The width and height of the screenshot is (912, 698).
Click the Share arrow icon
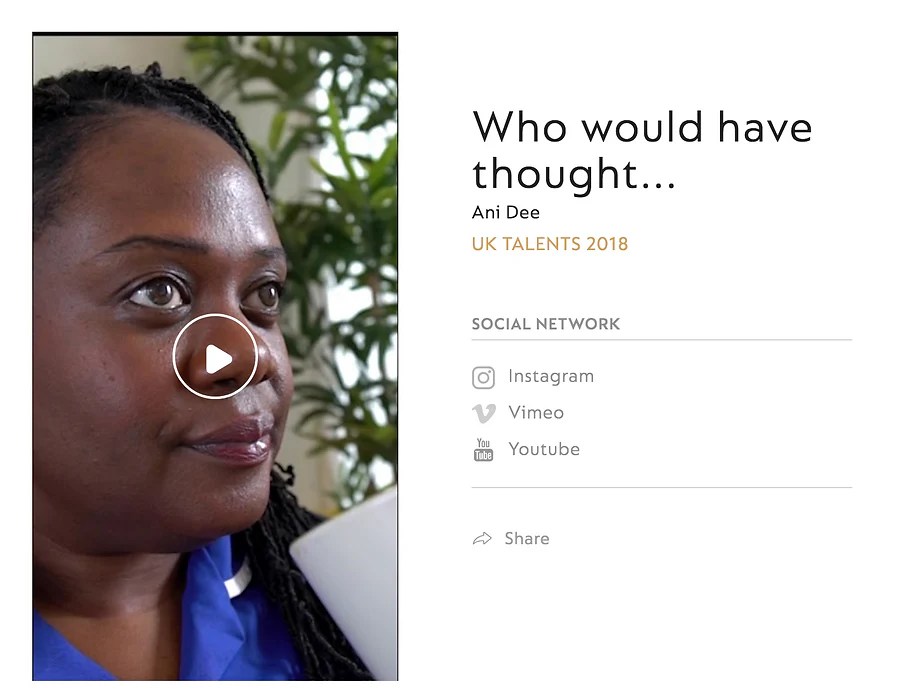(x=482, y=539)
